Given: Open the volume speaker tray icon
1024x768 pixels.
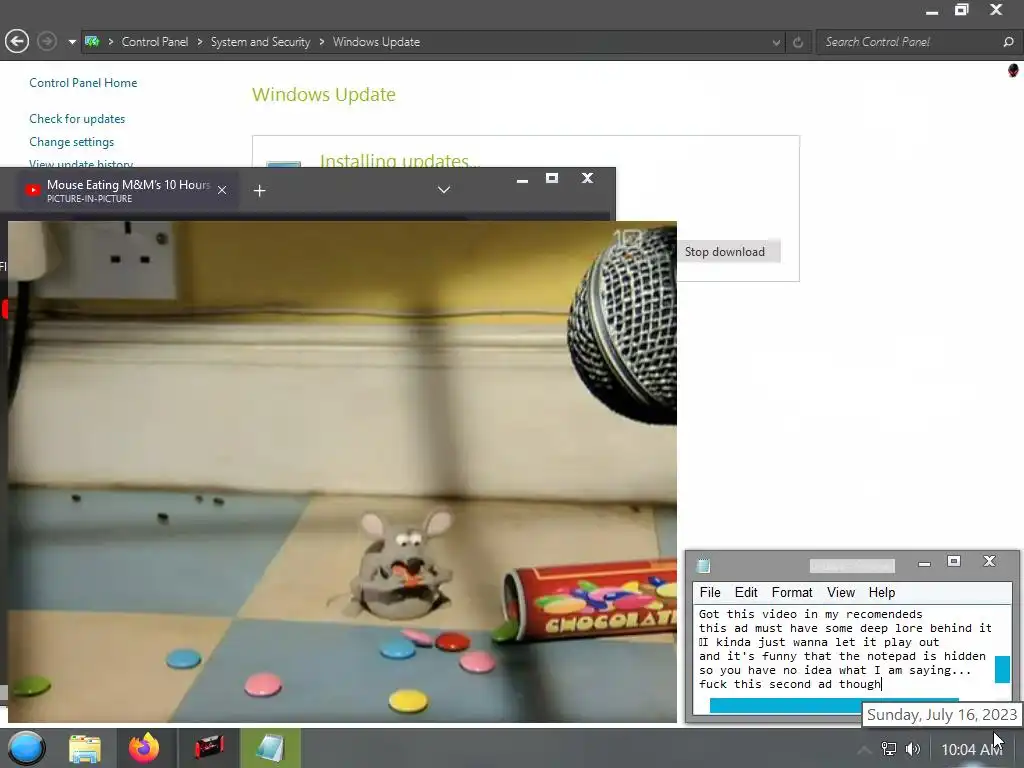Looking at the screenshot, I should click(913, 749).
